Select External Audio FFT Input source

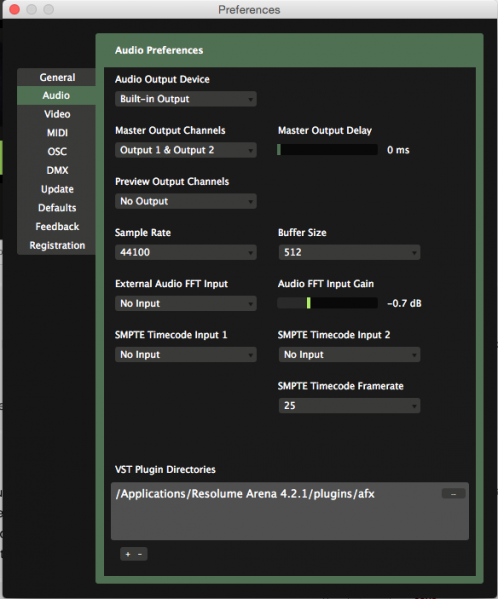pyautogui.click(x=186, y=304)
